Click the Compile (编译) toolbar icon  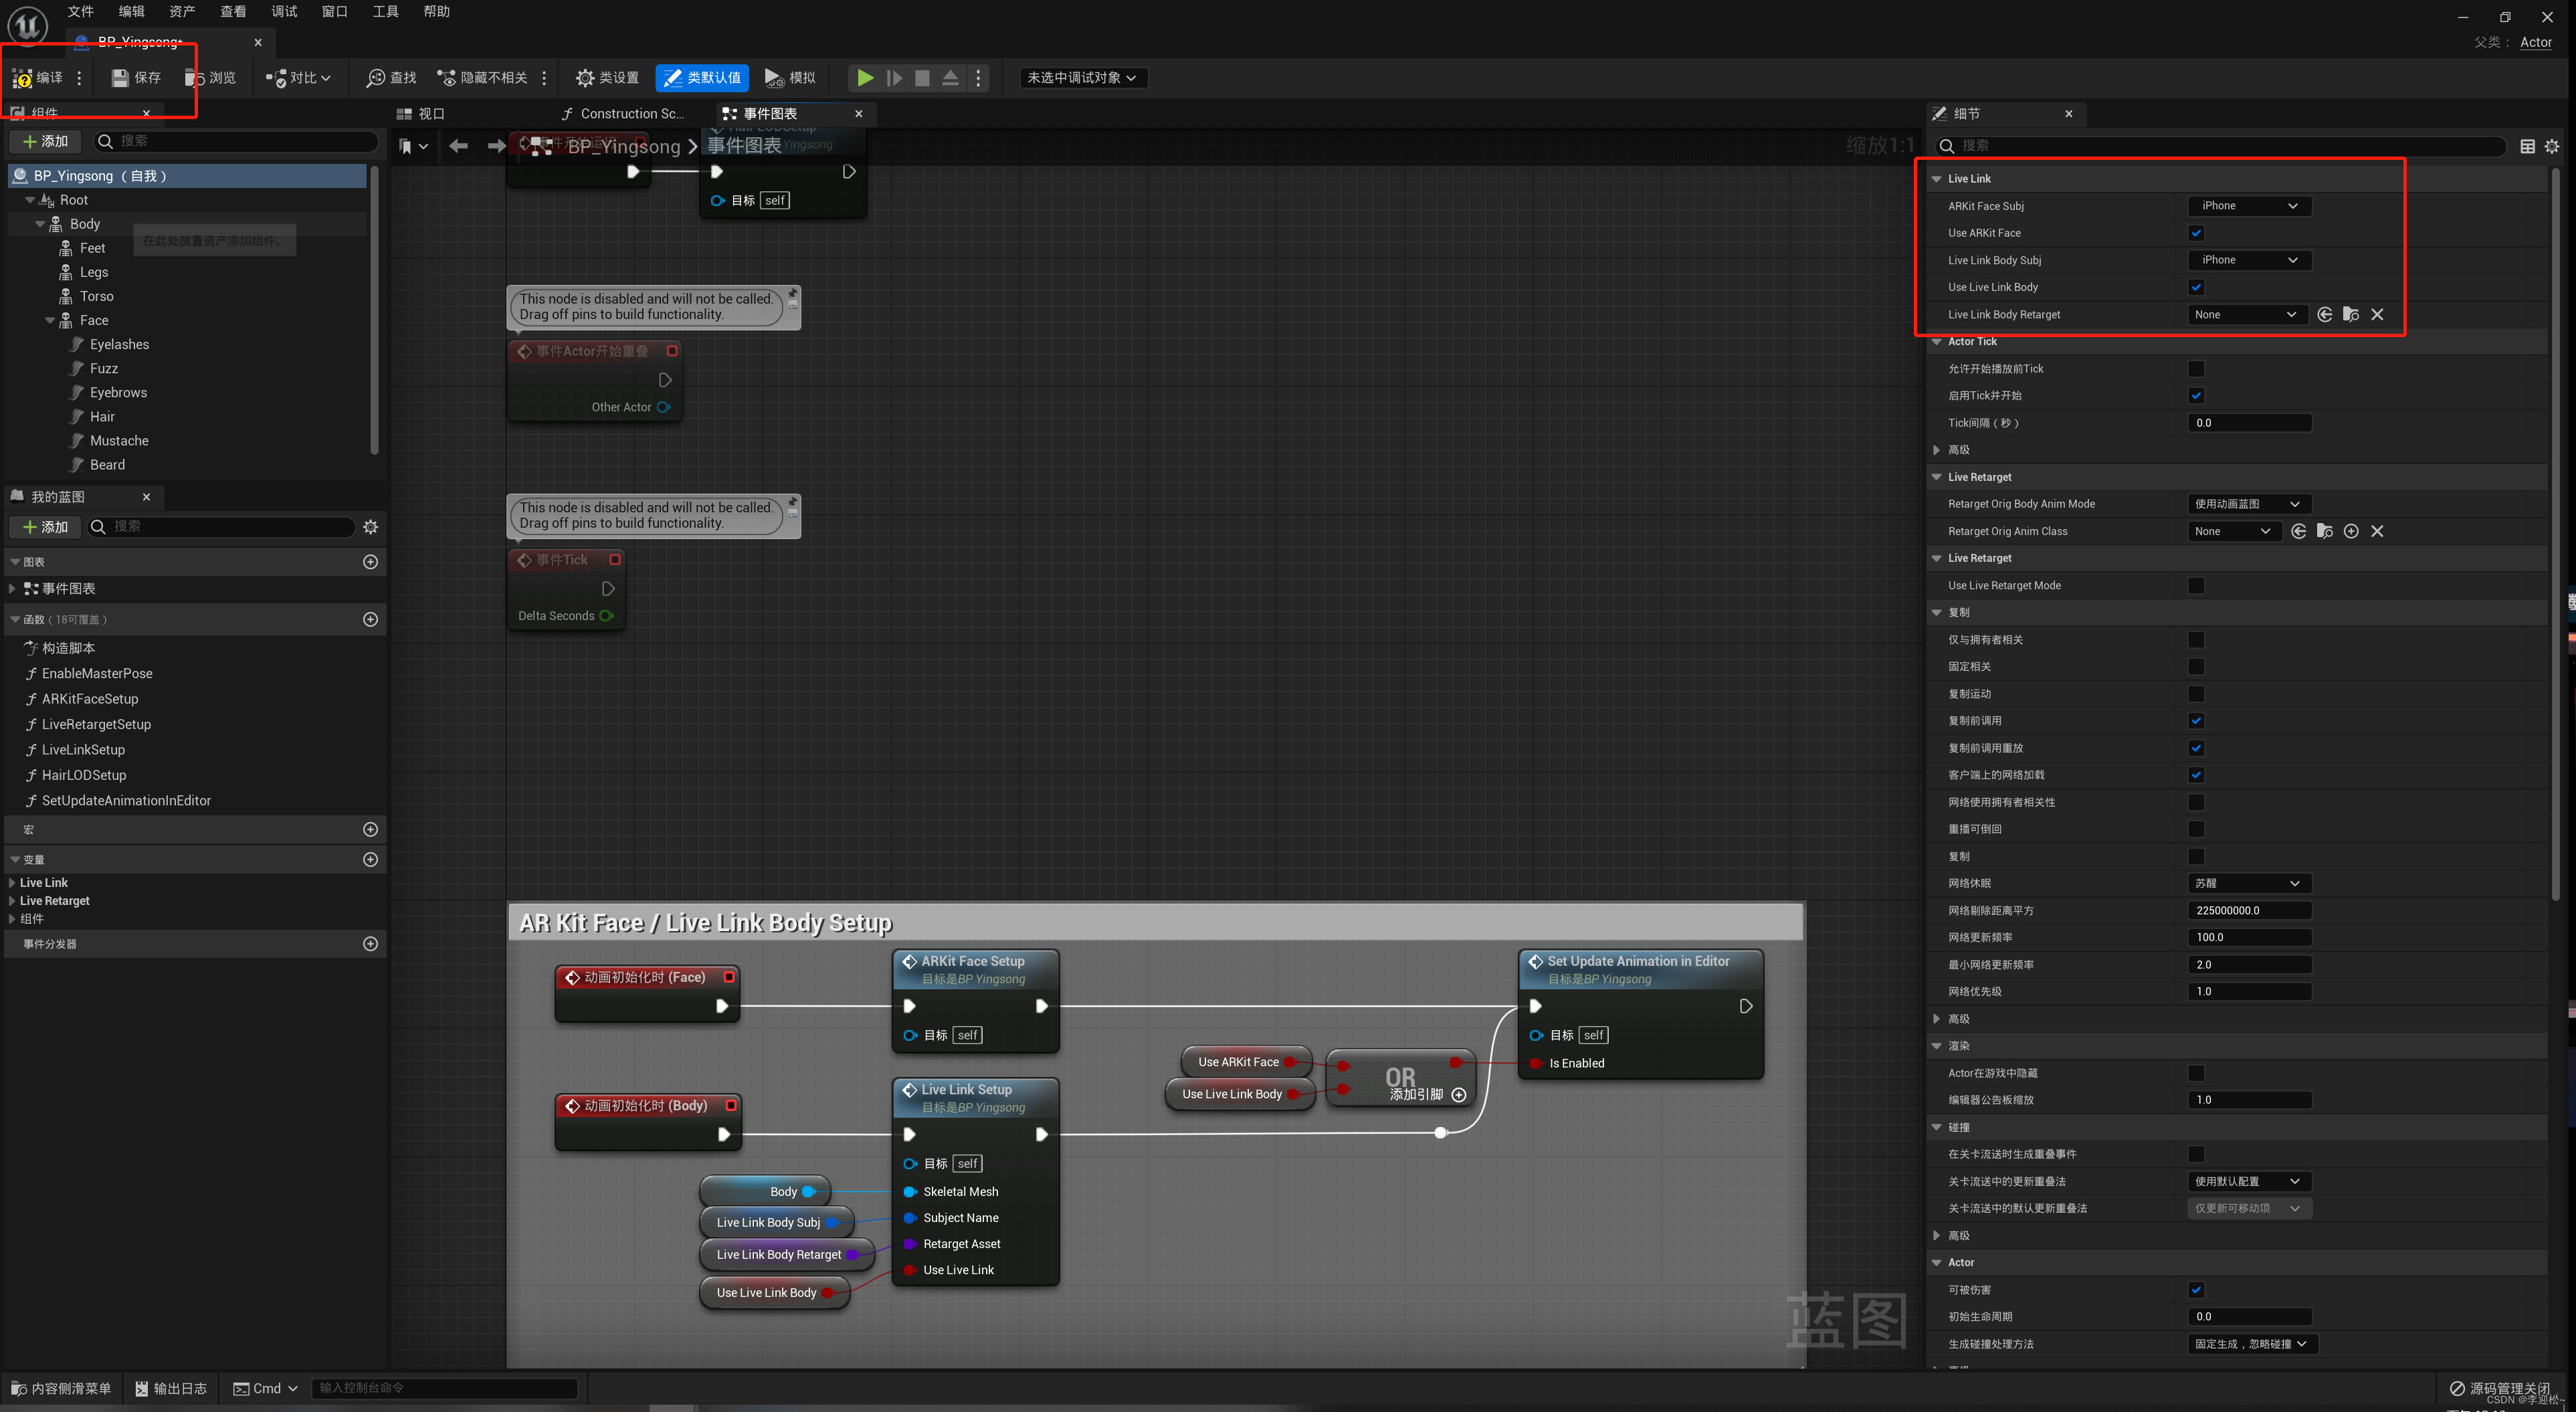pyautogui.click(x=23, y=78)
